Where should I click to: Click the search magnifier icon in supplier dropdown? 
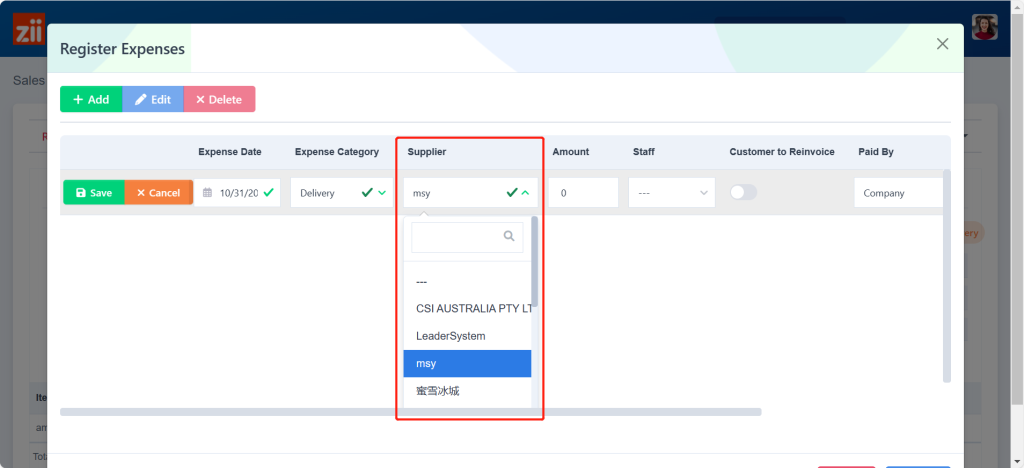tap(509, 237)
